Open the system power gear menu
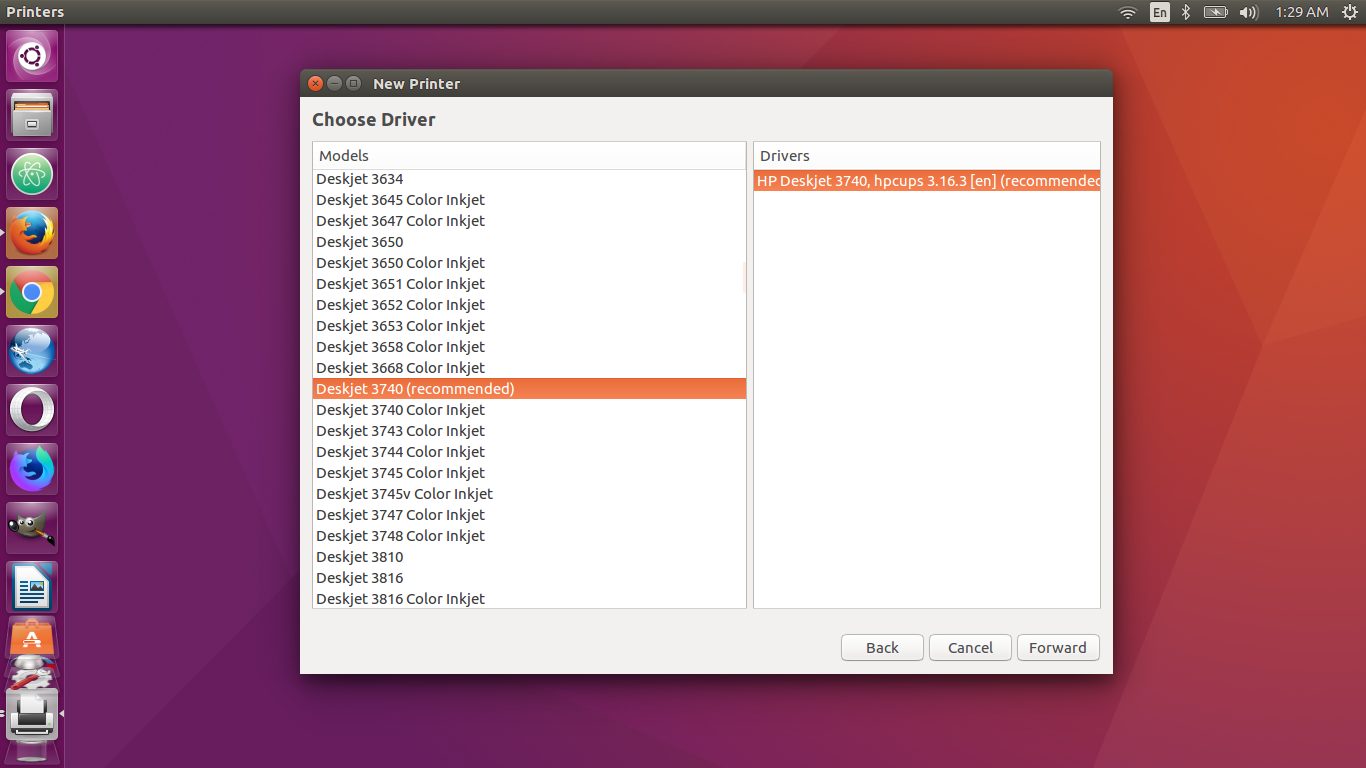 pyautogui.click(x=1350, y=12)
